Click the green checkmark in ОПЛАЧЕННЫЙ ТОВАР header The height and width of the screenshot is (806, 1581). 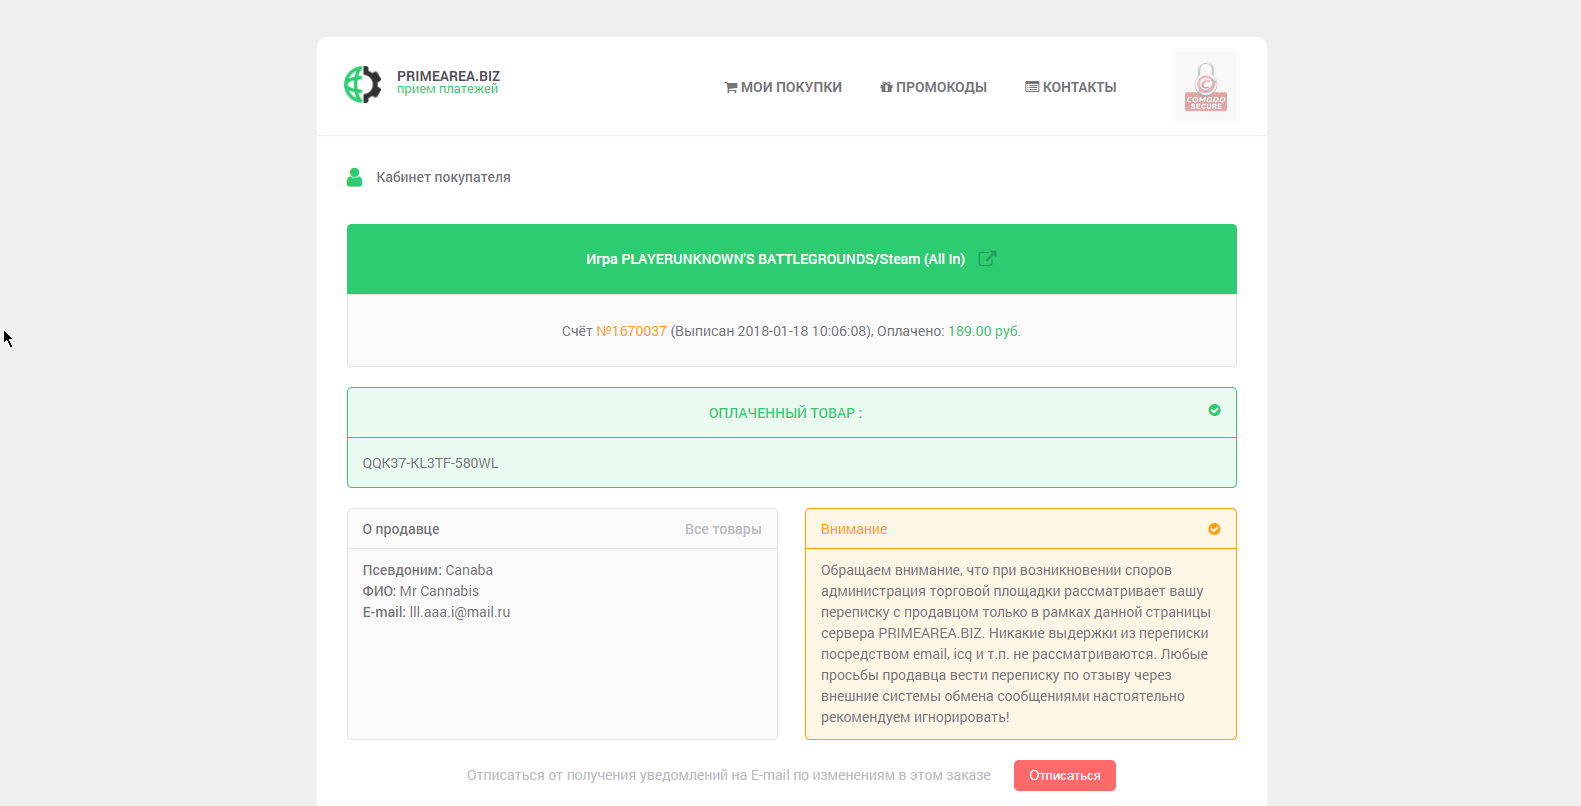tap(1214, 410)
